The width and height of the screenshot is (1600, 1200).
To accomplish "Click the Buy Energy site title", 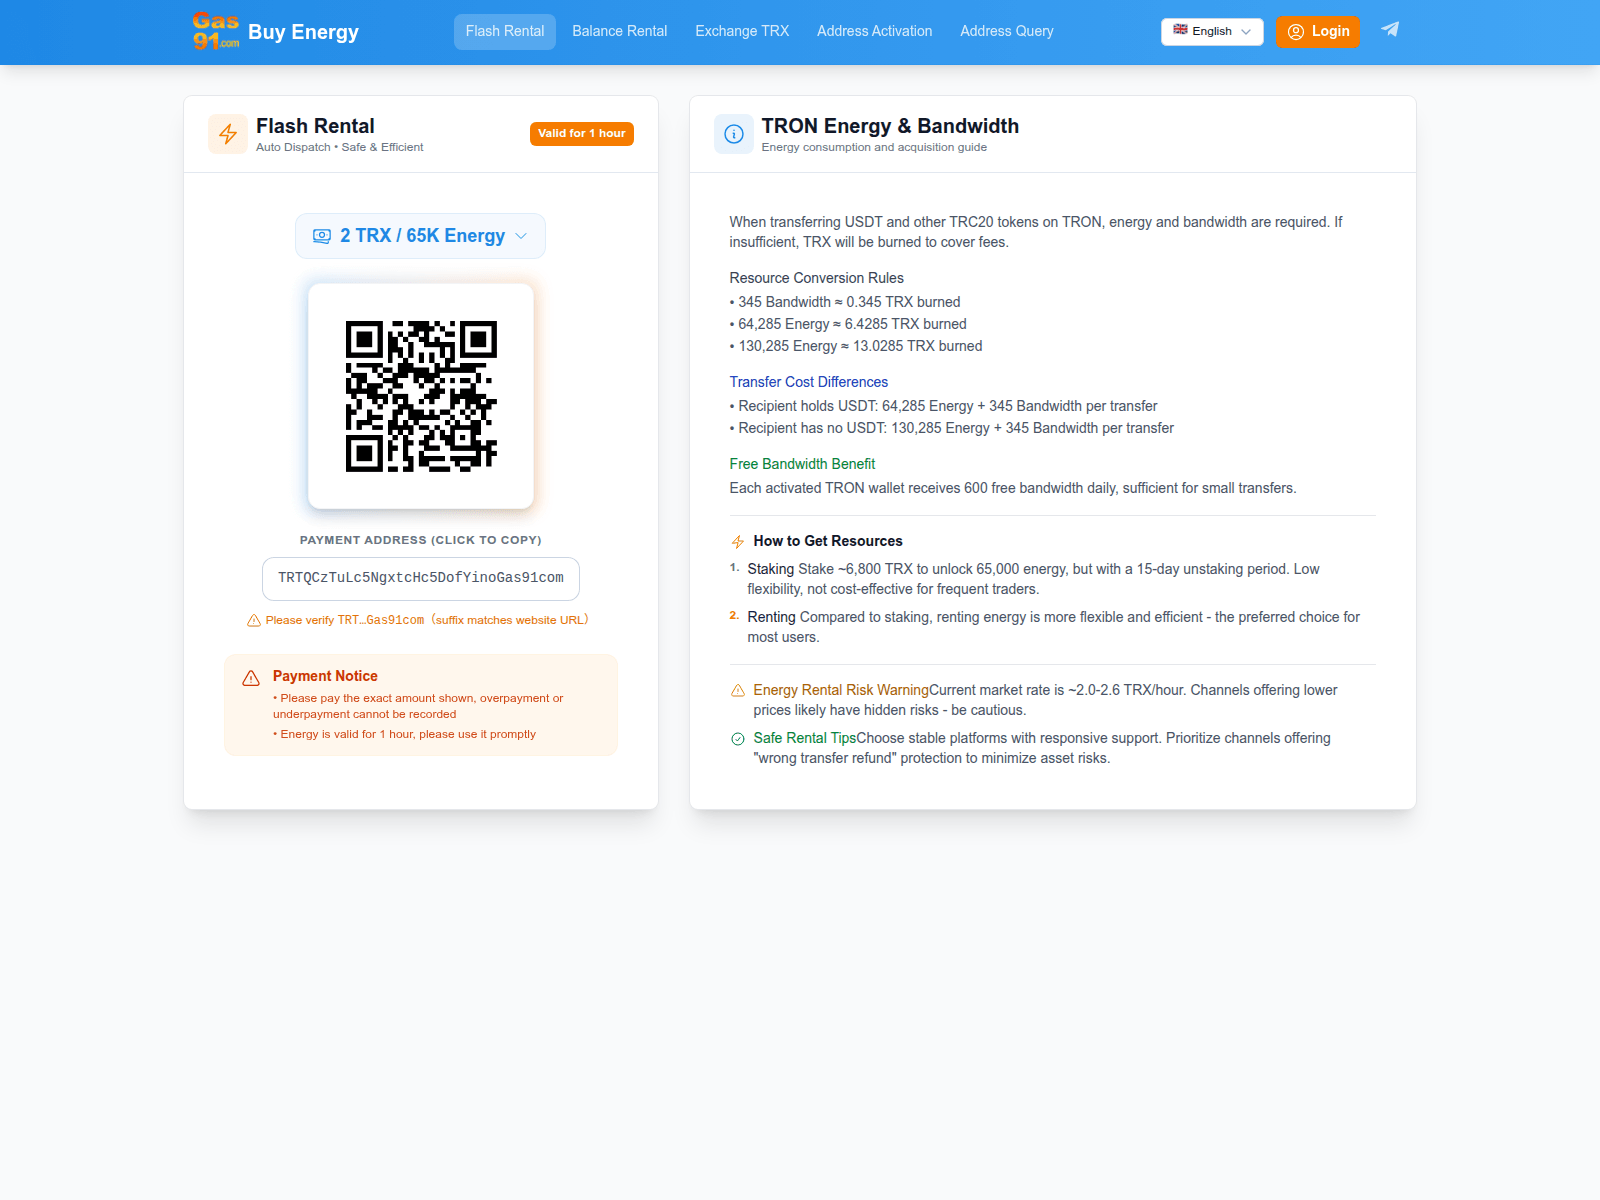I will coord(303,32).
